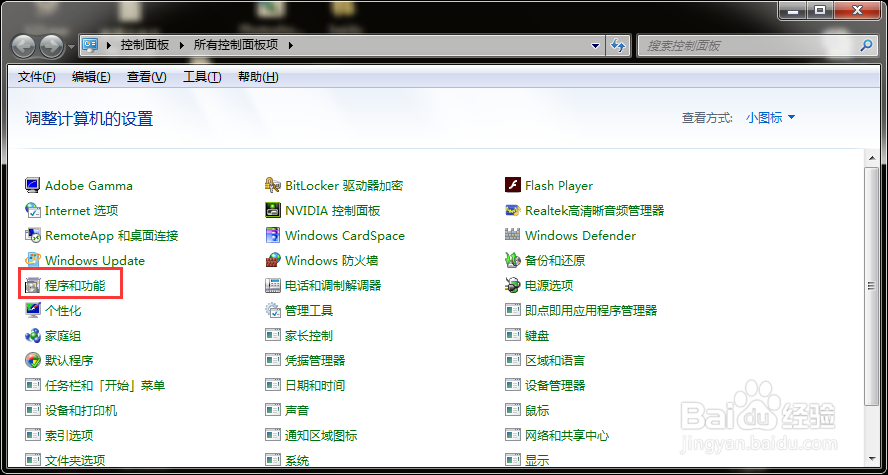Viewport: 888px width, 475px height.
Task: Open recent pages dropdown next to Forward button
Action: (71, 46)
